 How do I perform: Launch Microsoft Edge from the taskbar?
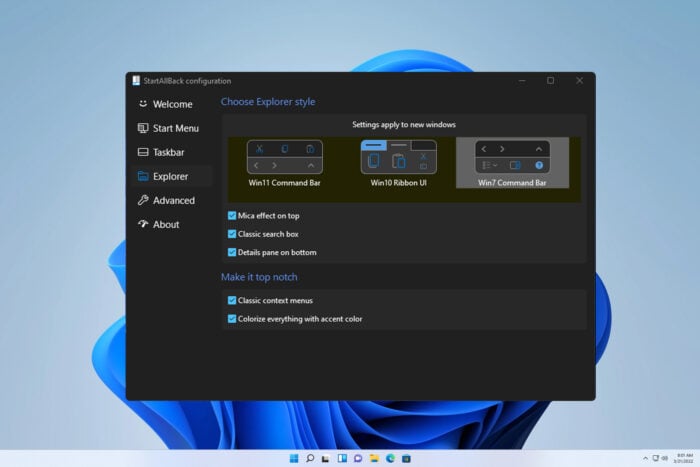(390, 459)
